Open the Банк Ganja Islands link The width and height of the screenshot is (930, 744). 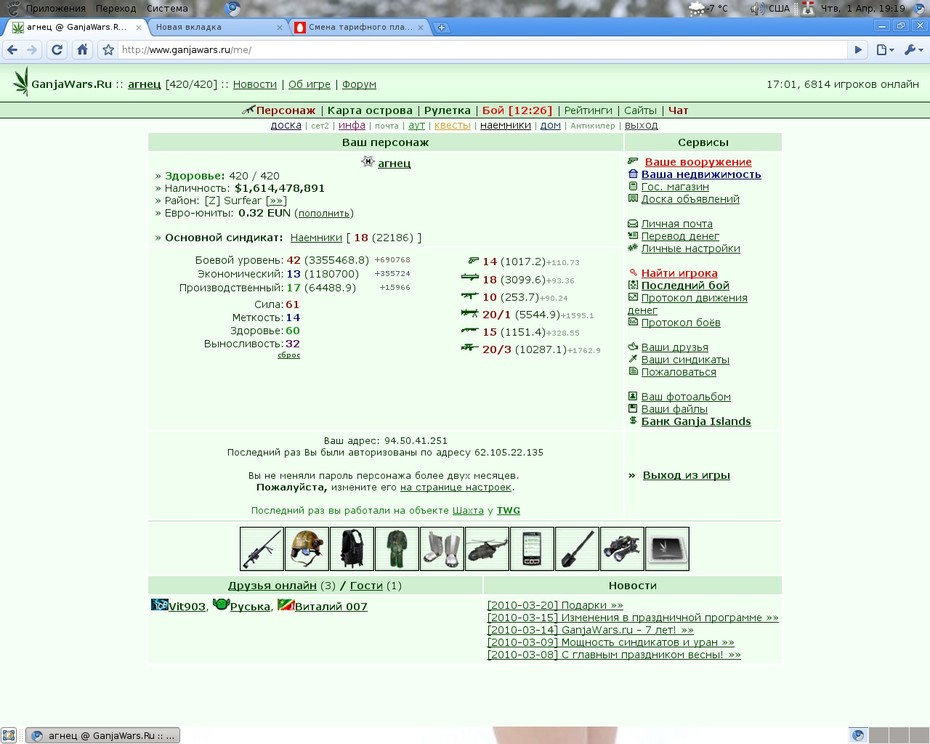point(696,421)
